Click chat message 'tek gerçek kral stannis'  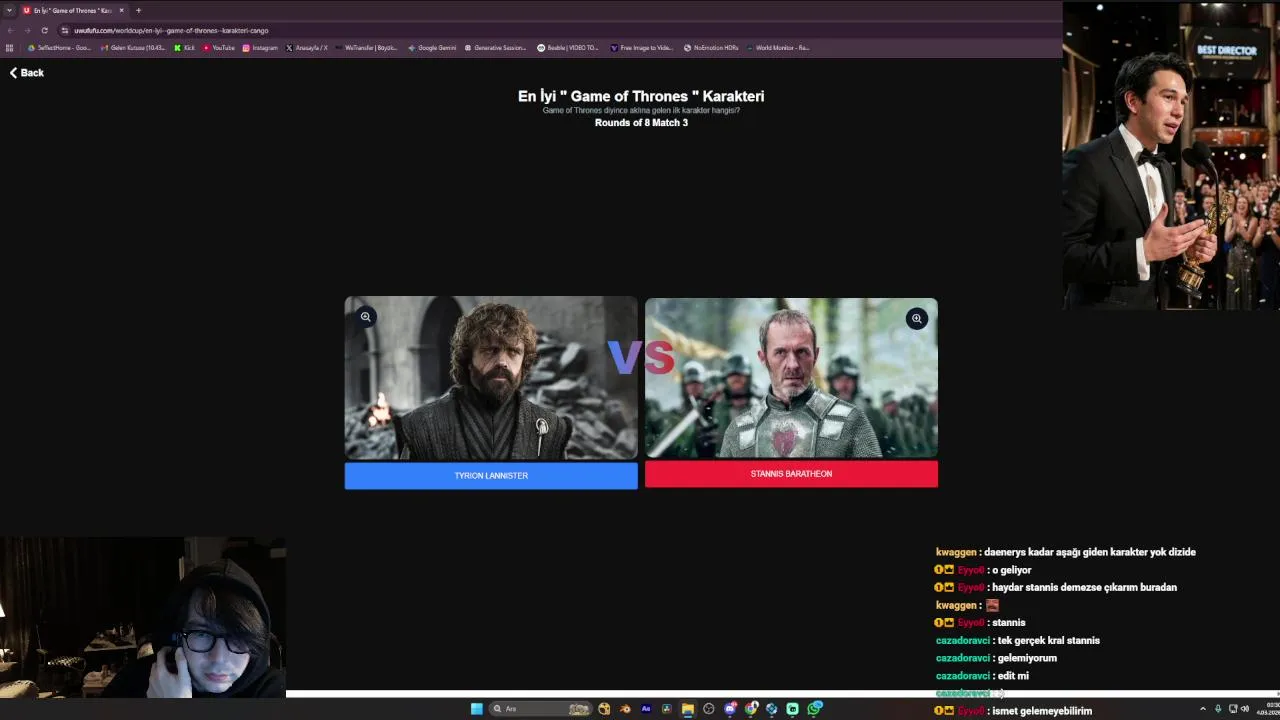tap(1049, 641)
